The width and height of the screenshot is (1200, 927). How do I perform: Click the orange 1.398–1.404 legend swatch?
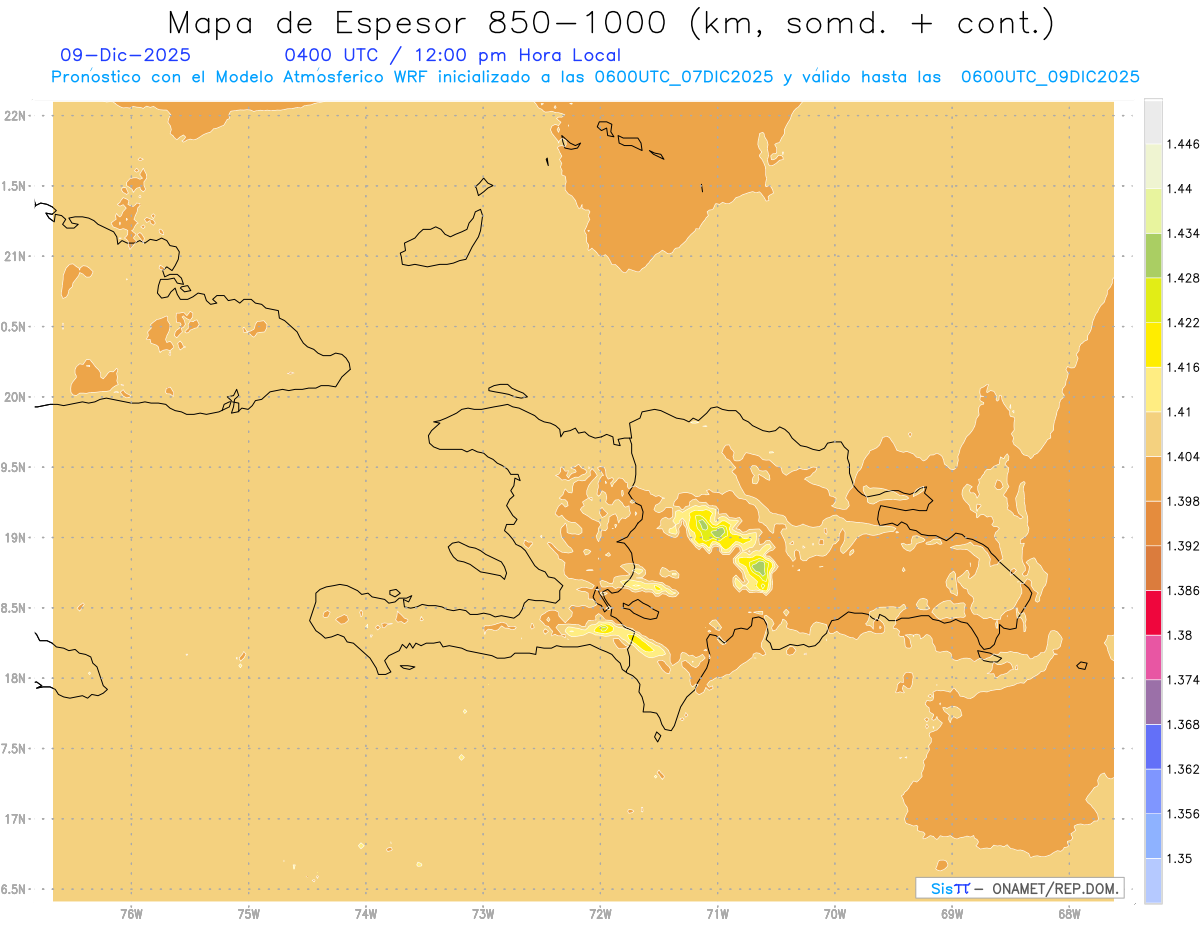pos(1153,478)
